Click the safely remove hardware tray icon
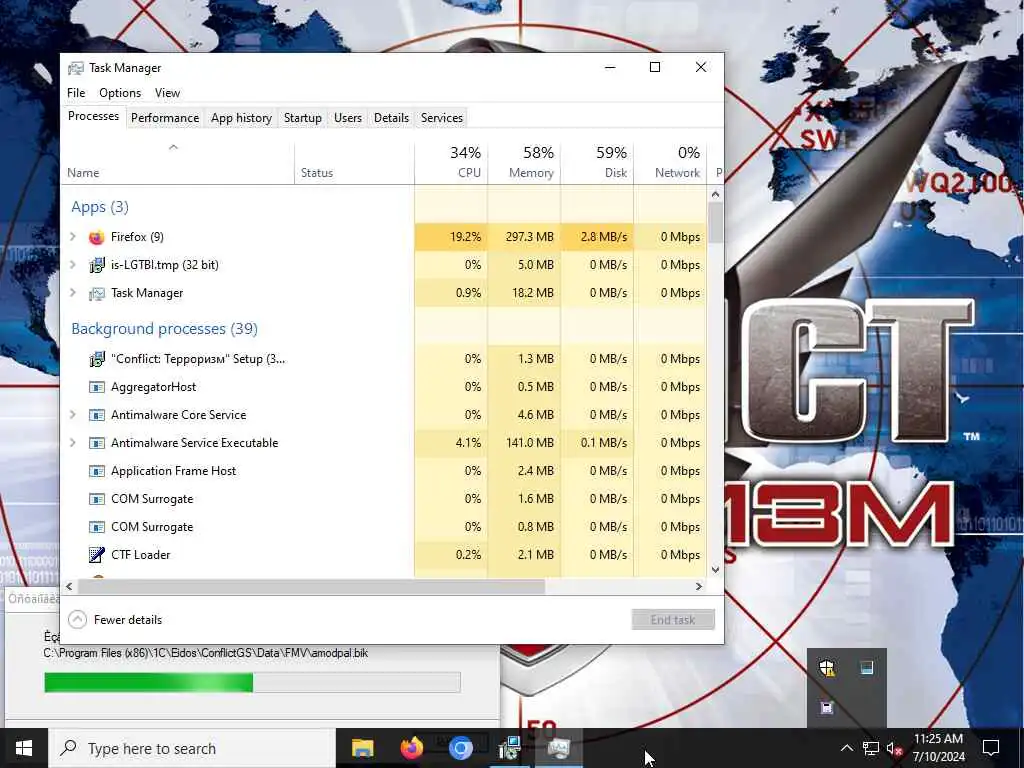This screenshot has height=768, width=1024. 827,707
